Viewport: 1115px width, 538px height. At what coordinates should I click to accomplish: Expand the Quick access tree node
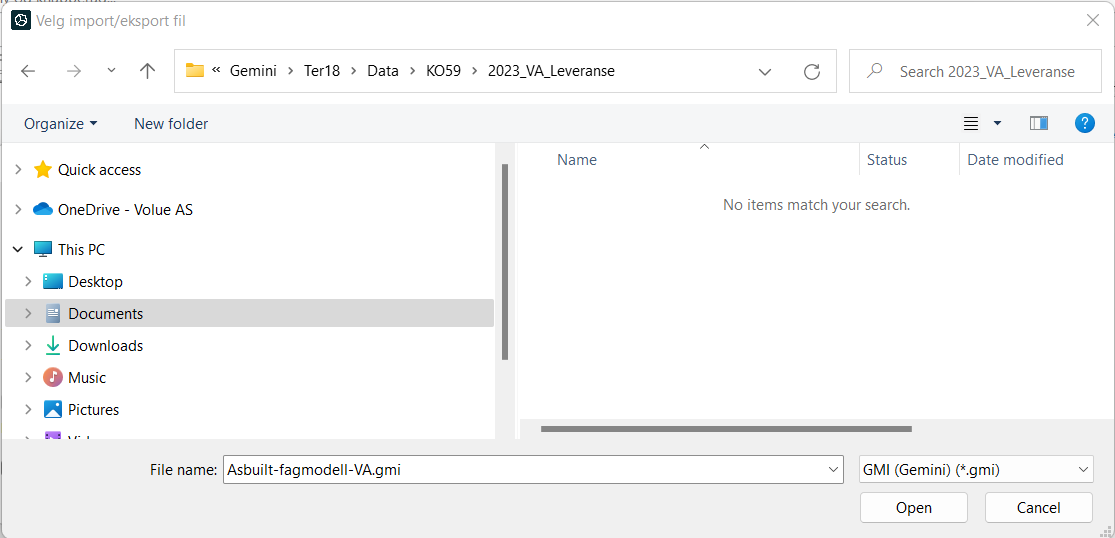[x=18, y=170]
